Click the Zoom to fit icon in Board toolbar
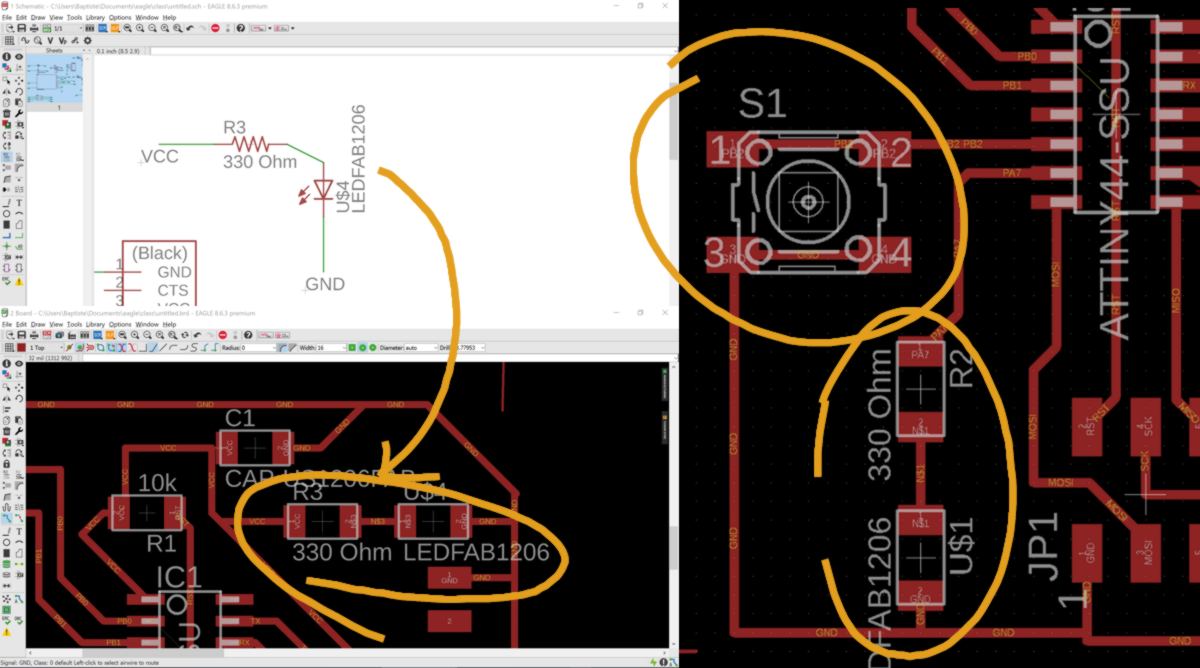The height and width of the screenshot is (668, 1200). (122, 335)
